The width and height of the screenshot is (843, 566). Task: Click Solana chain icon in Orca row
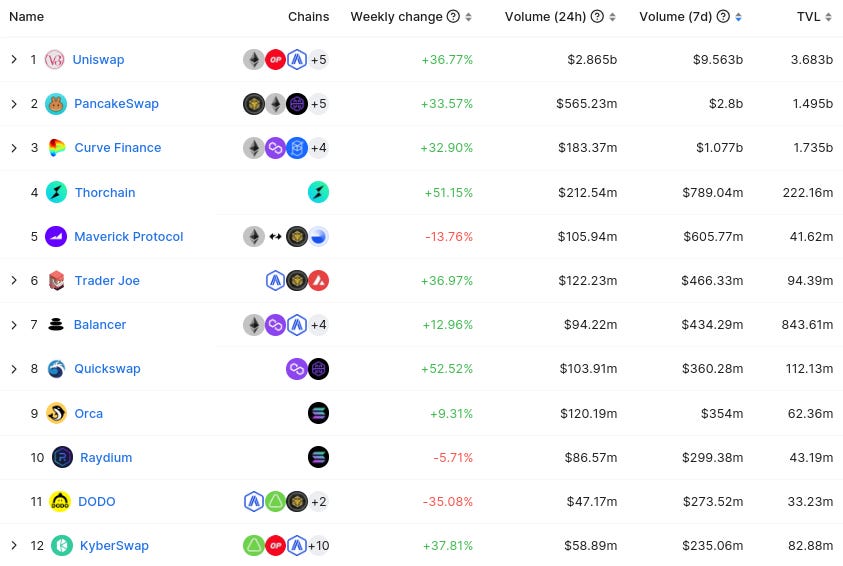(x=318, y=413)
